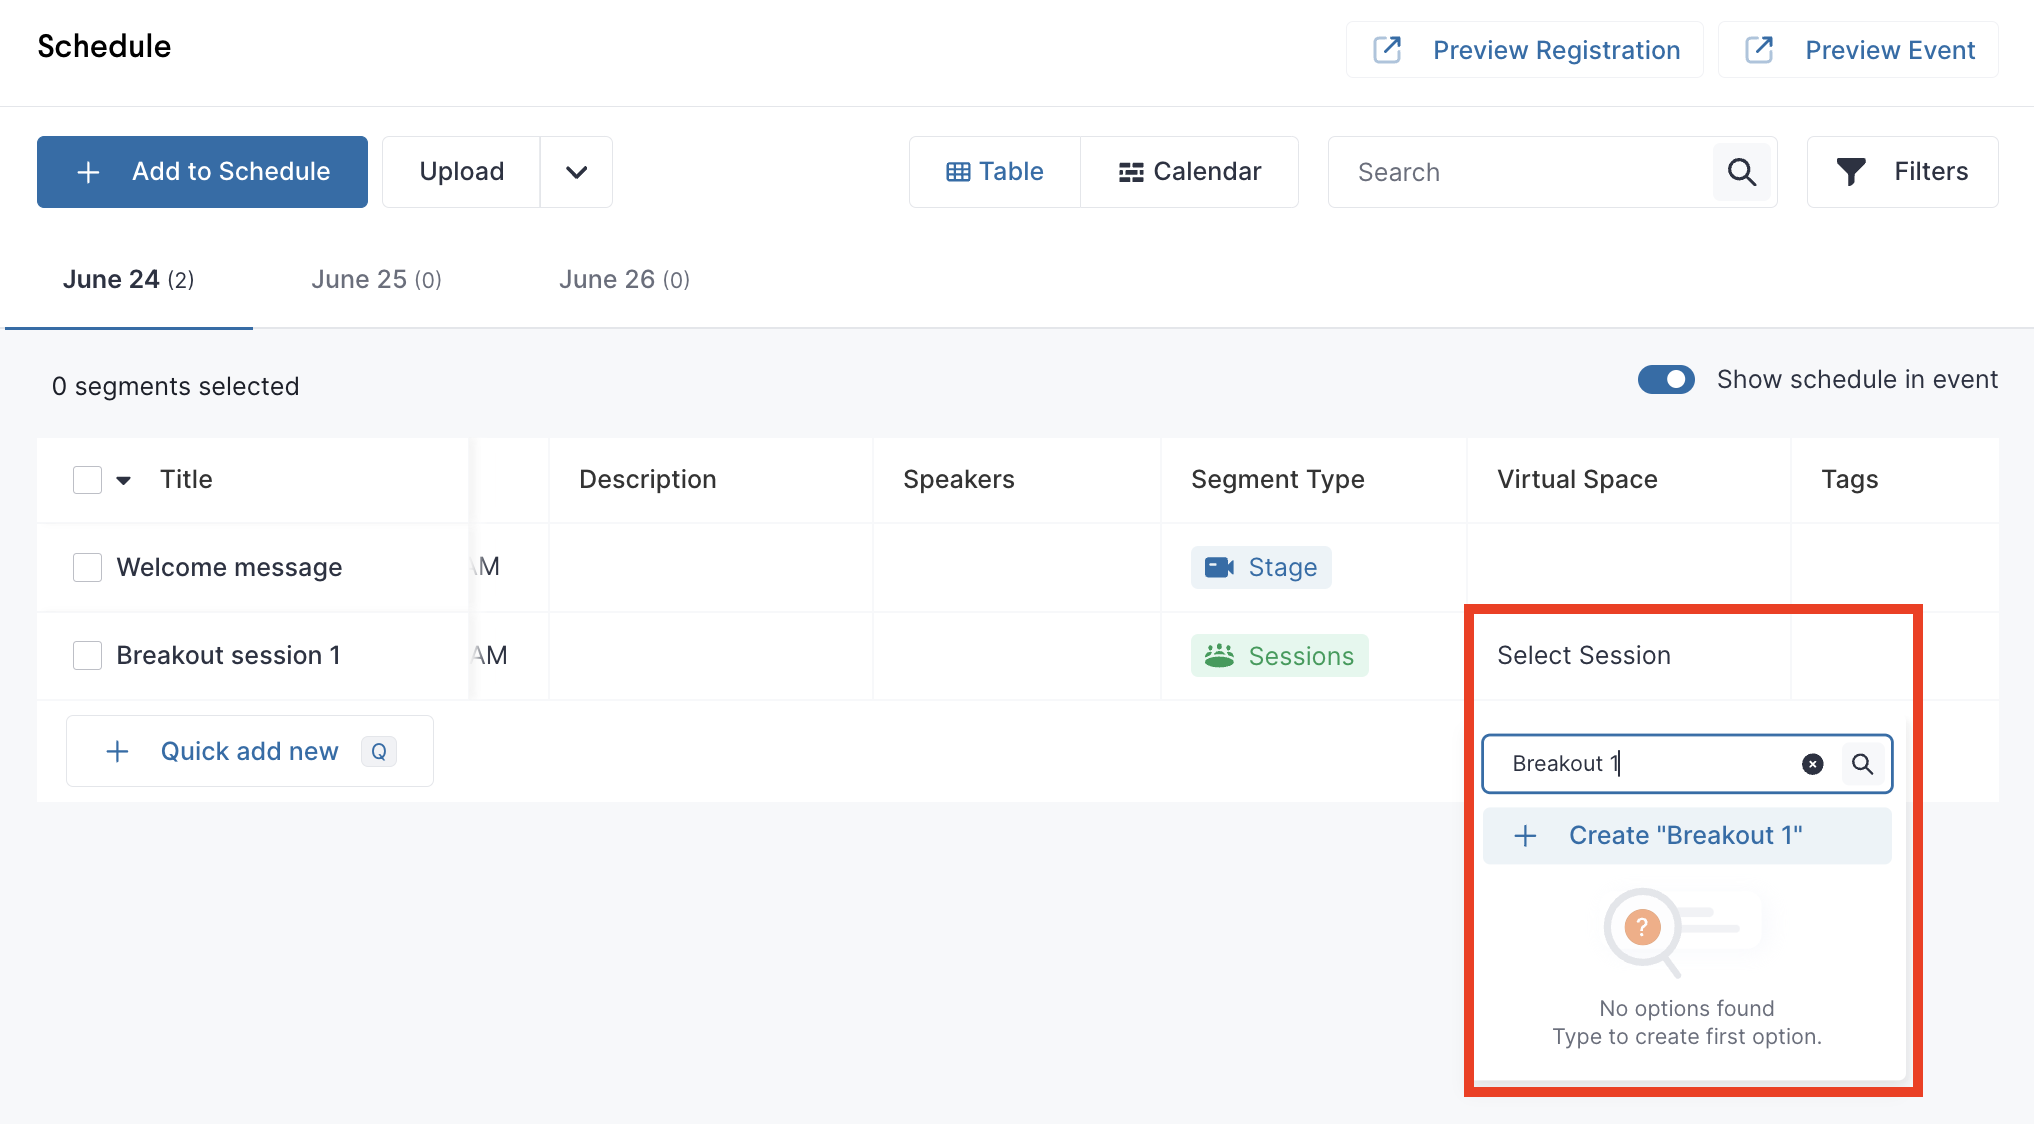Click the Preview Registration external-link icon

[x=1387, y=50]
